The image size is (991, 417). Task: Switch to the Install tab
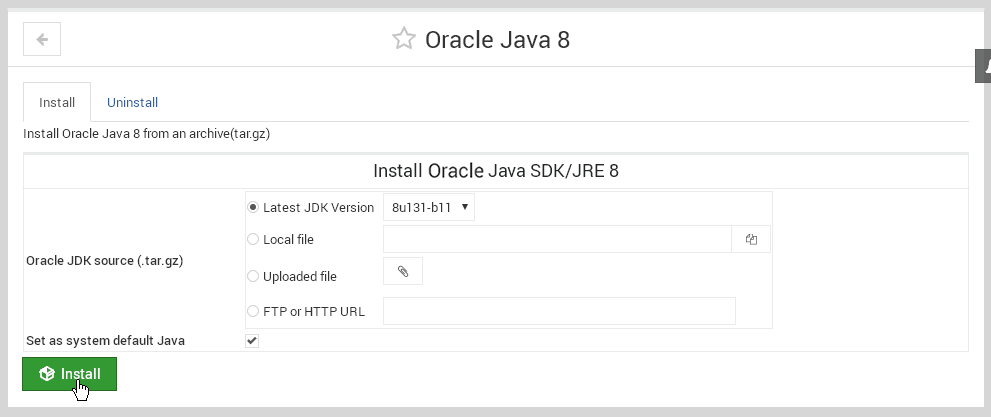click(x=57, y=102)
